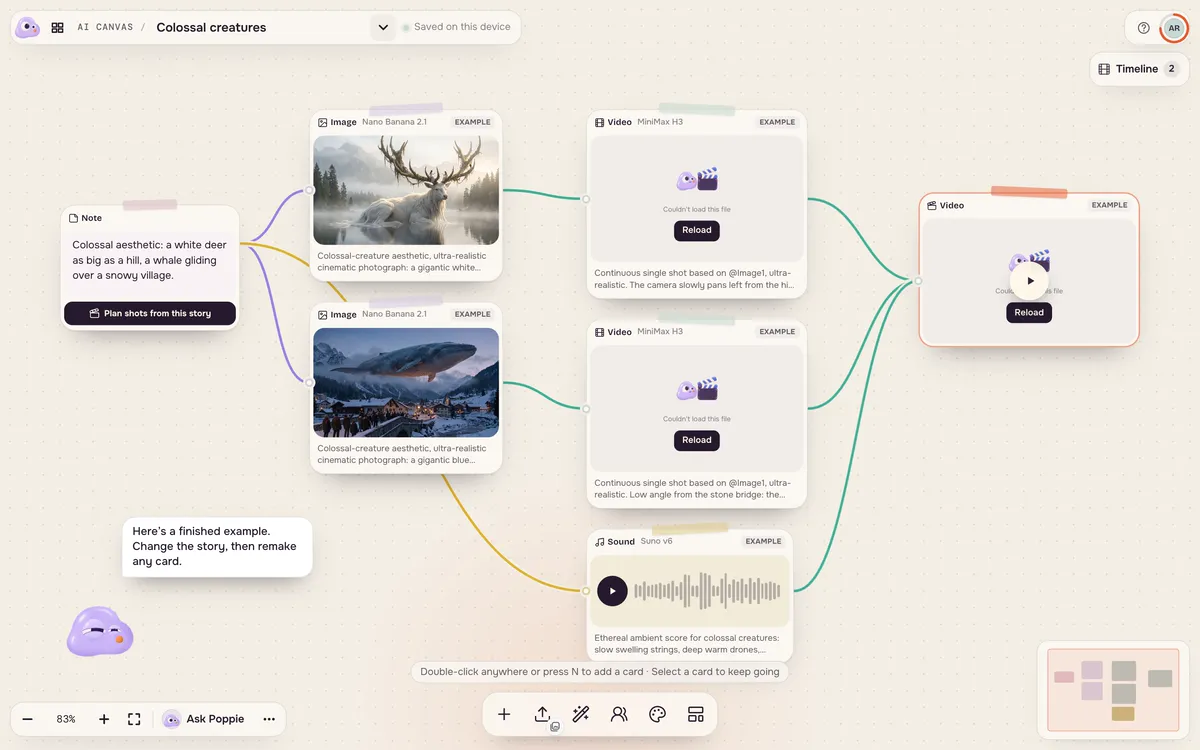Click MiniMax H3 on the stone bridge video
Viewport: 1200px width, 750px height.
click(660, 331)
